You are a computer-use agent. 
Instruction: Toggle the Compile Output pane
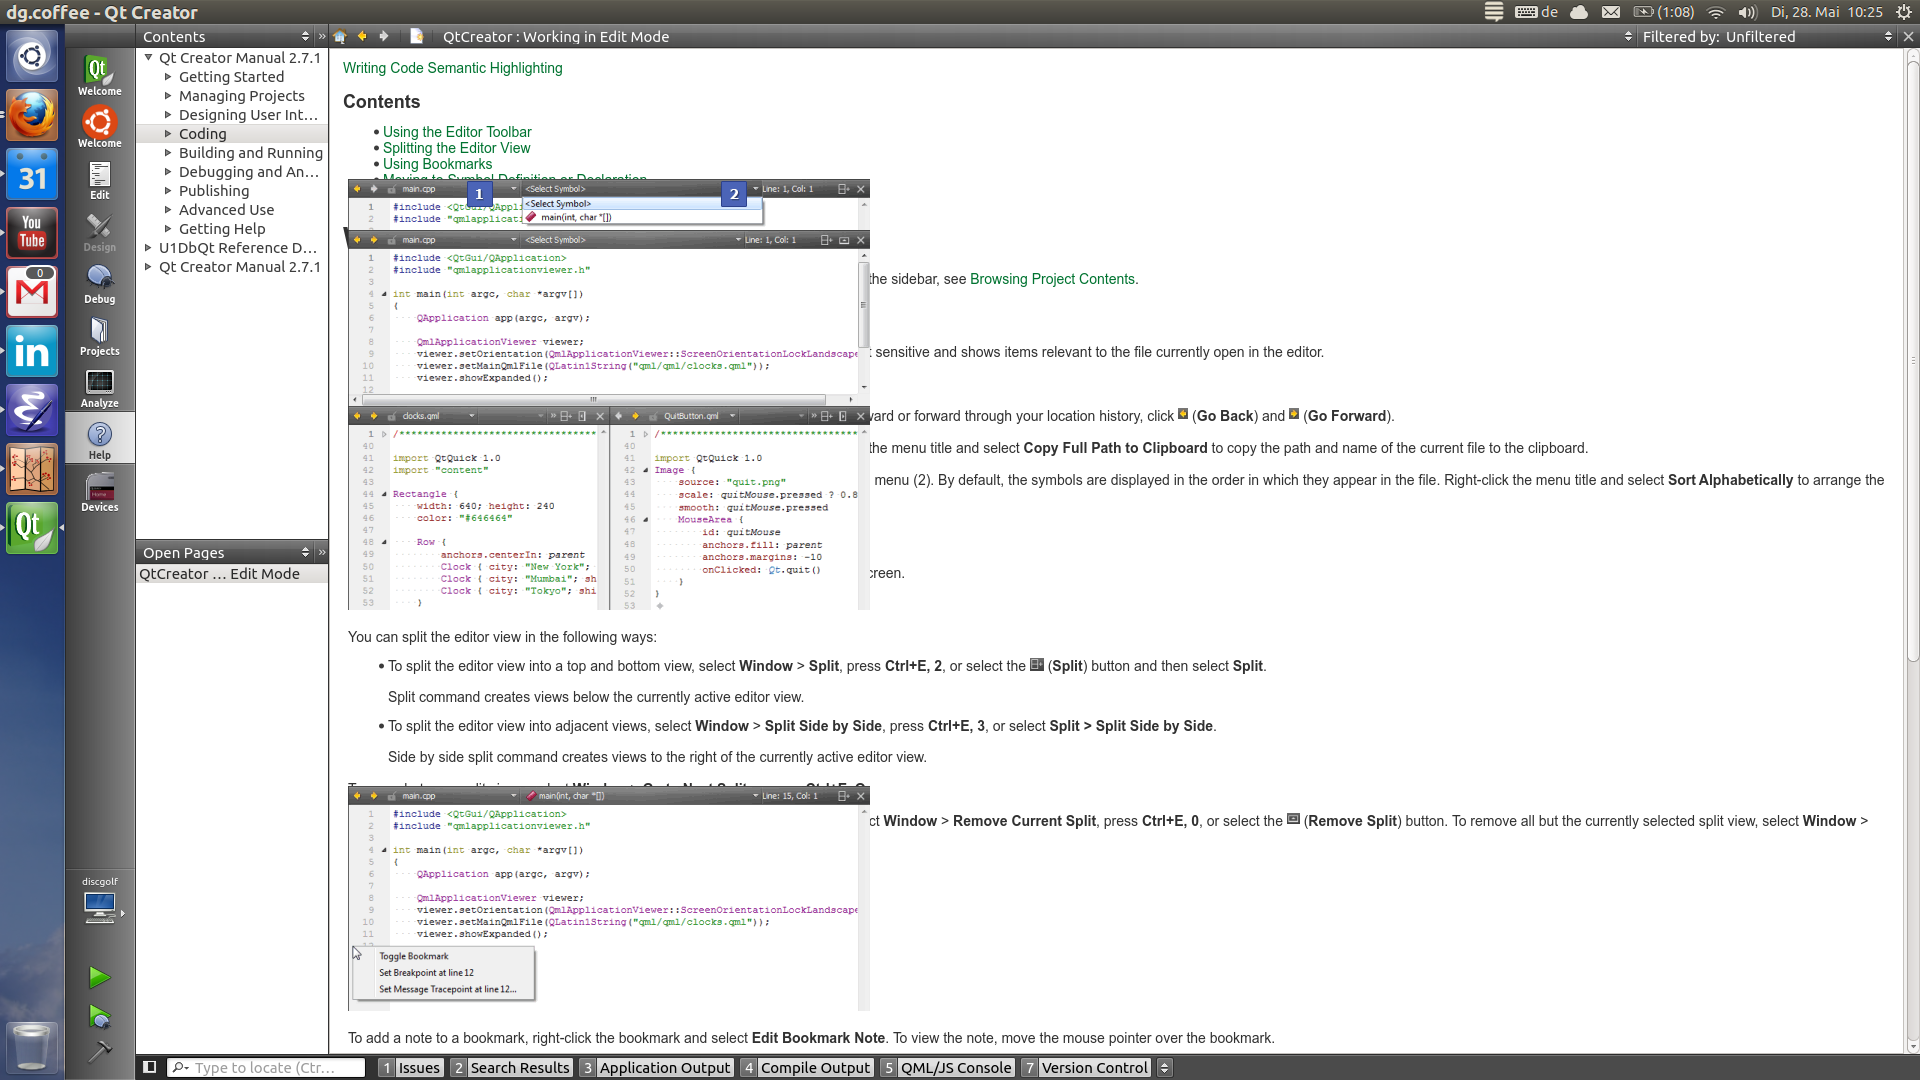tap(807, 1068)
